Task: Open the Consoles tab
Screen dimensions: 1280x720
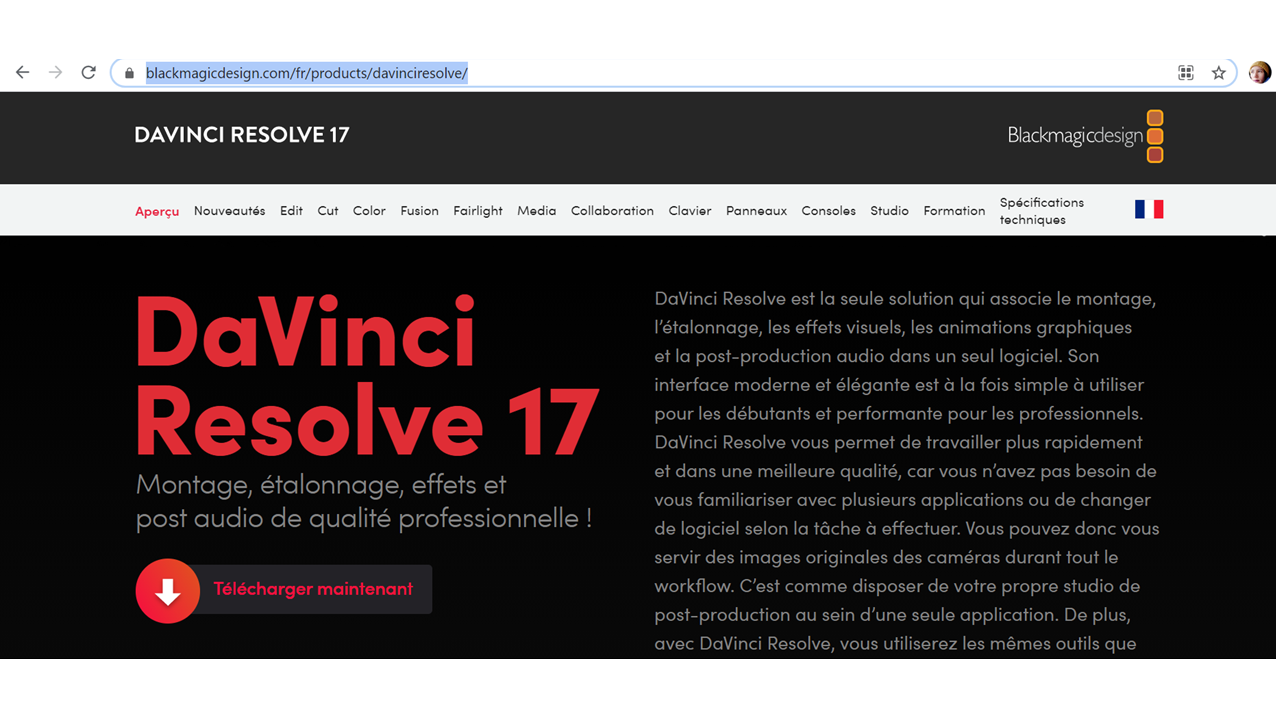Action: pyautogui.click(x=828, y=211)
